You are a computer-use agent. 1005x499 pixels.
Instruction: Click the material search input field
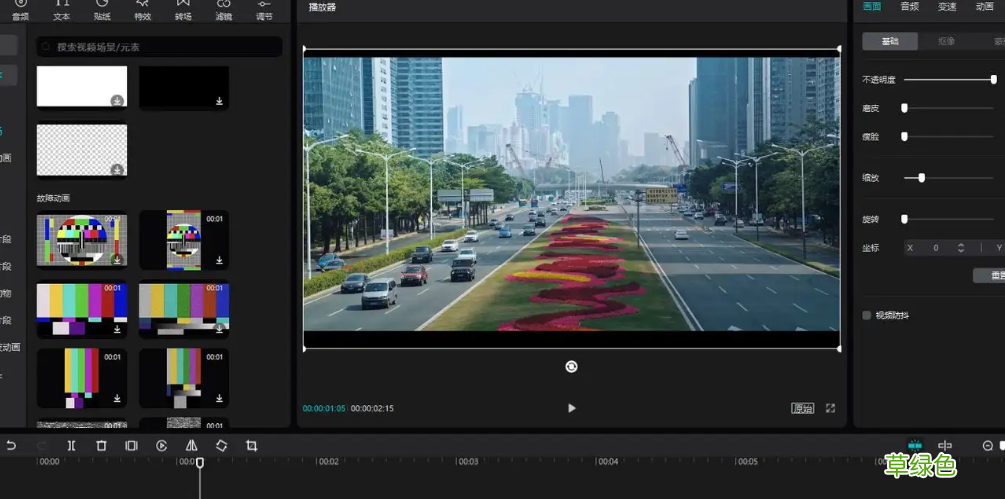(x=160, y=47)
